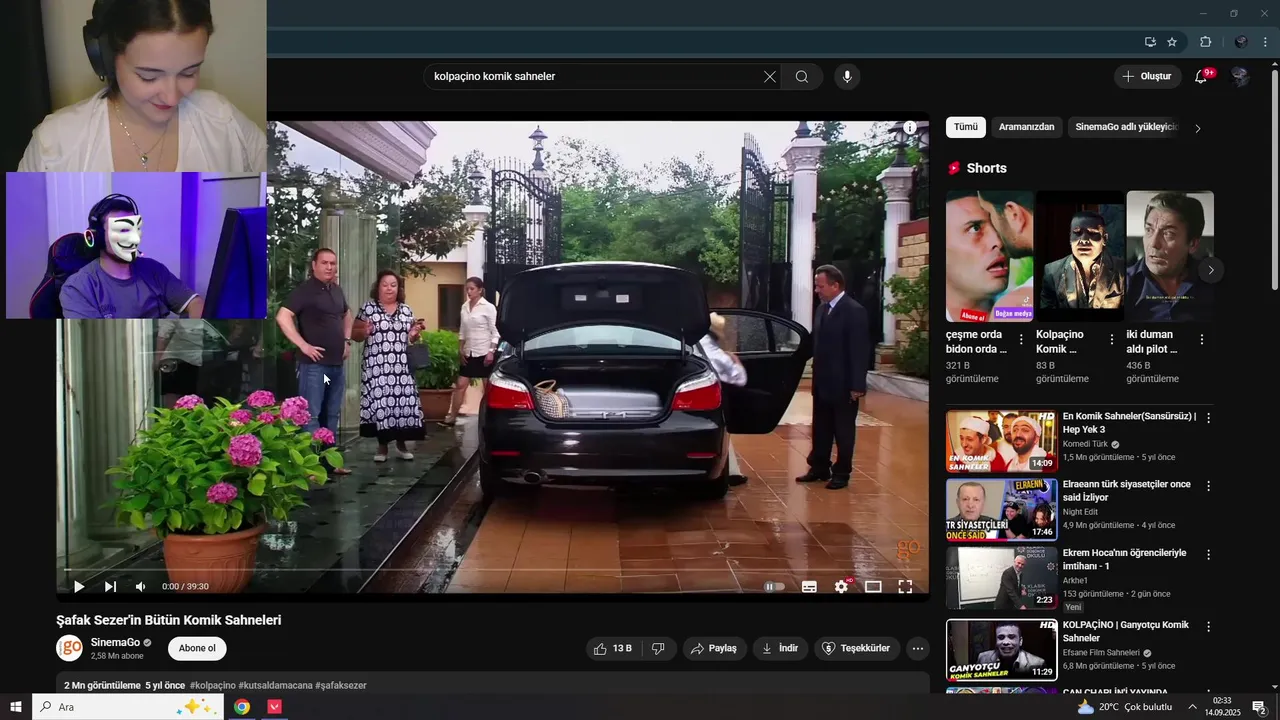Dislike the video

pos(658,648)
